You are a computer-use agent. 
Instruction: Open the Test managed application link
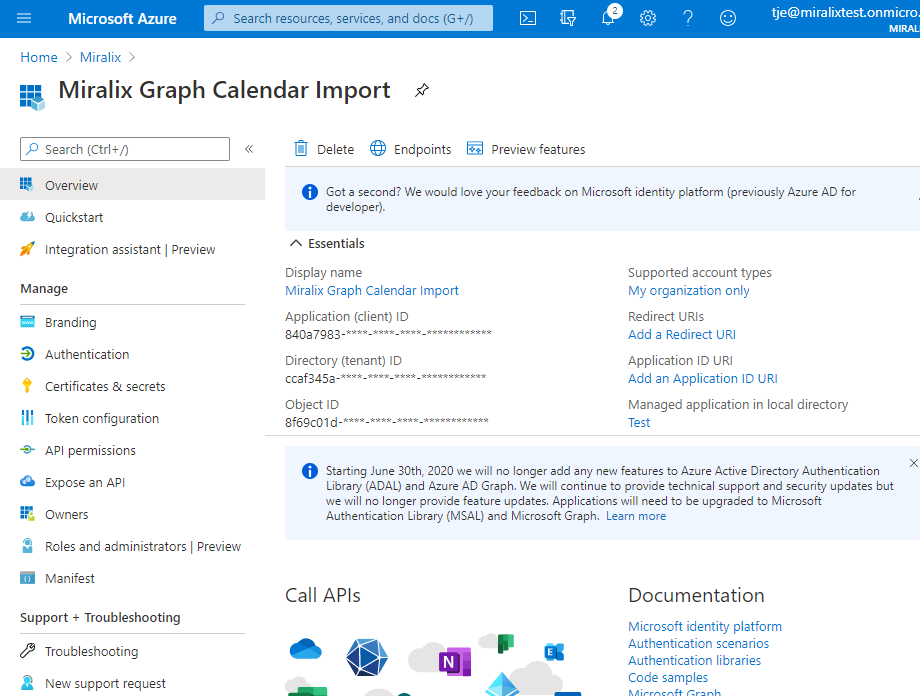click(639, 423)
